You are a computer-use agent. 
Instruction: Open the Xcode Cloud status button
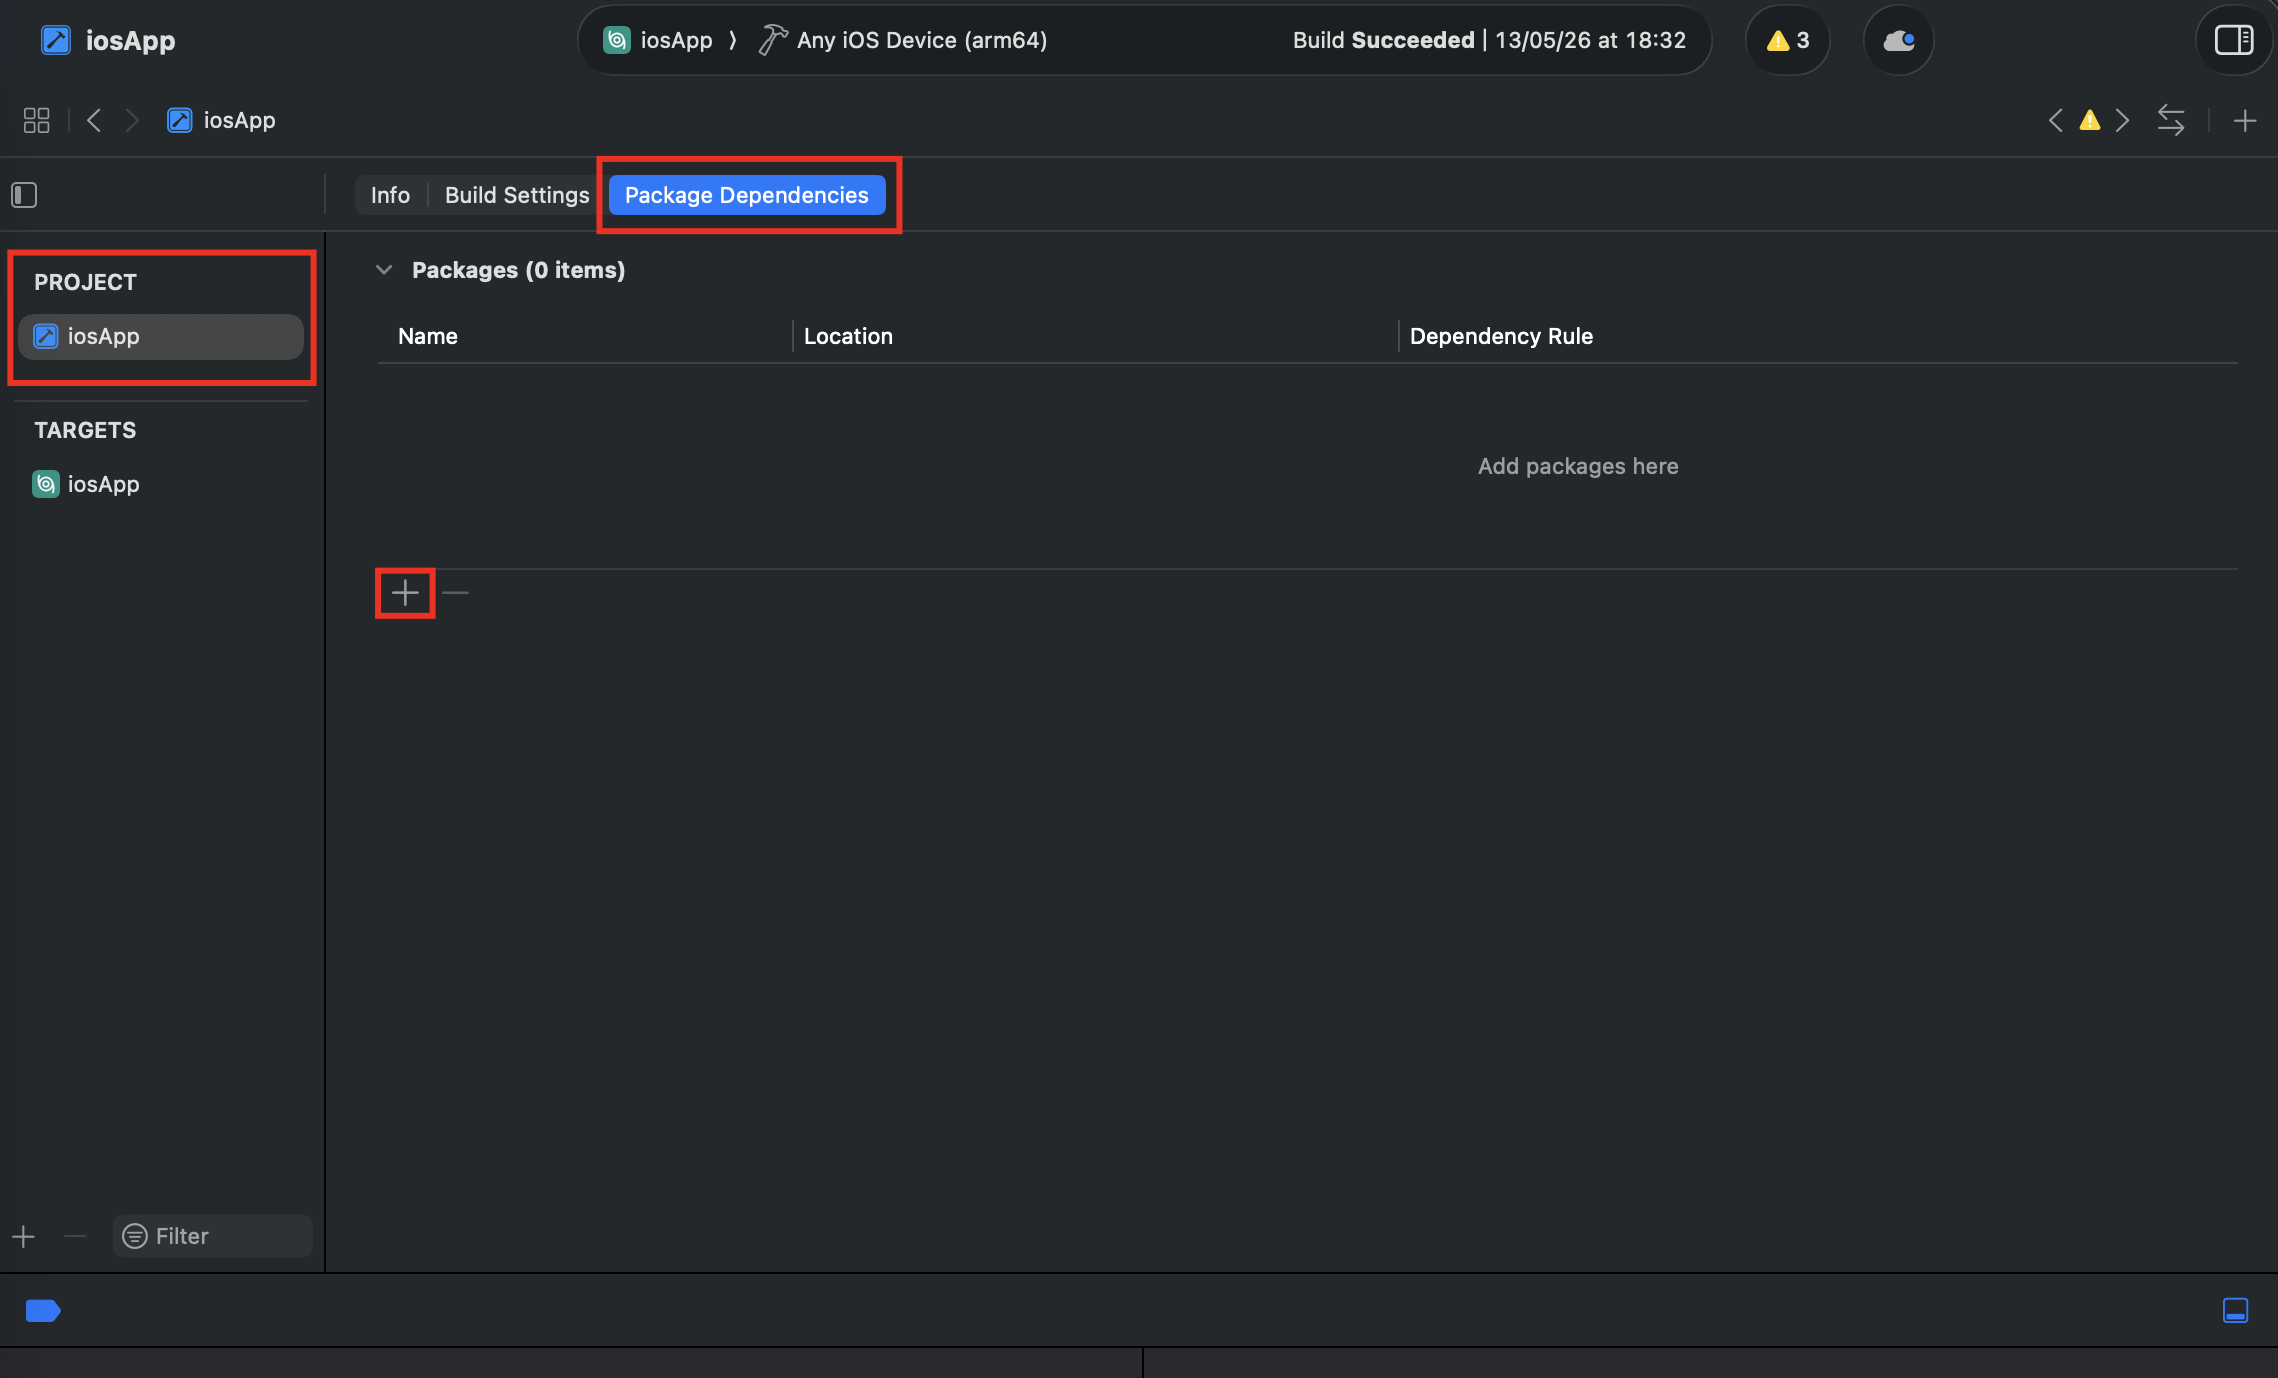pyautogui.click(x=1899, y=40)
